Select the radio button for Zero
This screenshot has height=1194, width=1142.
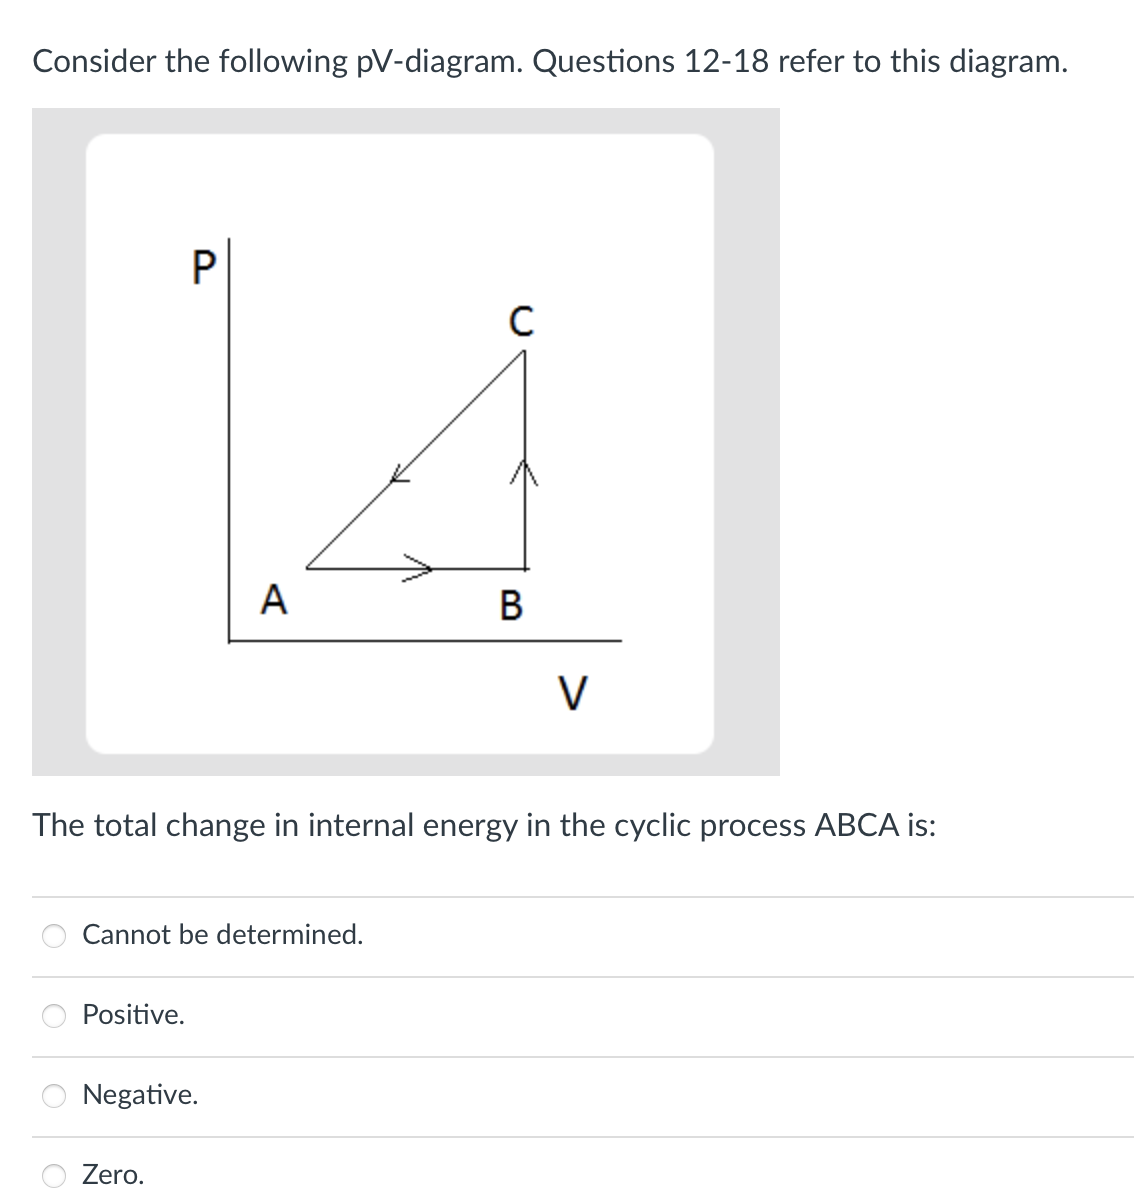click(x=55, y=1175)
